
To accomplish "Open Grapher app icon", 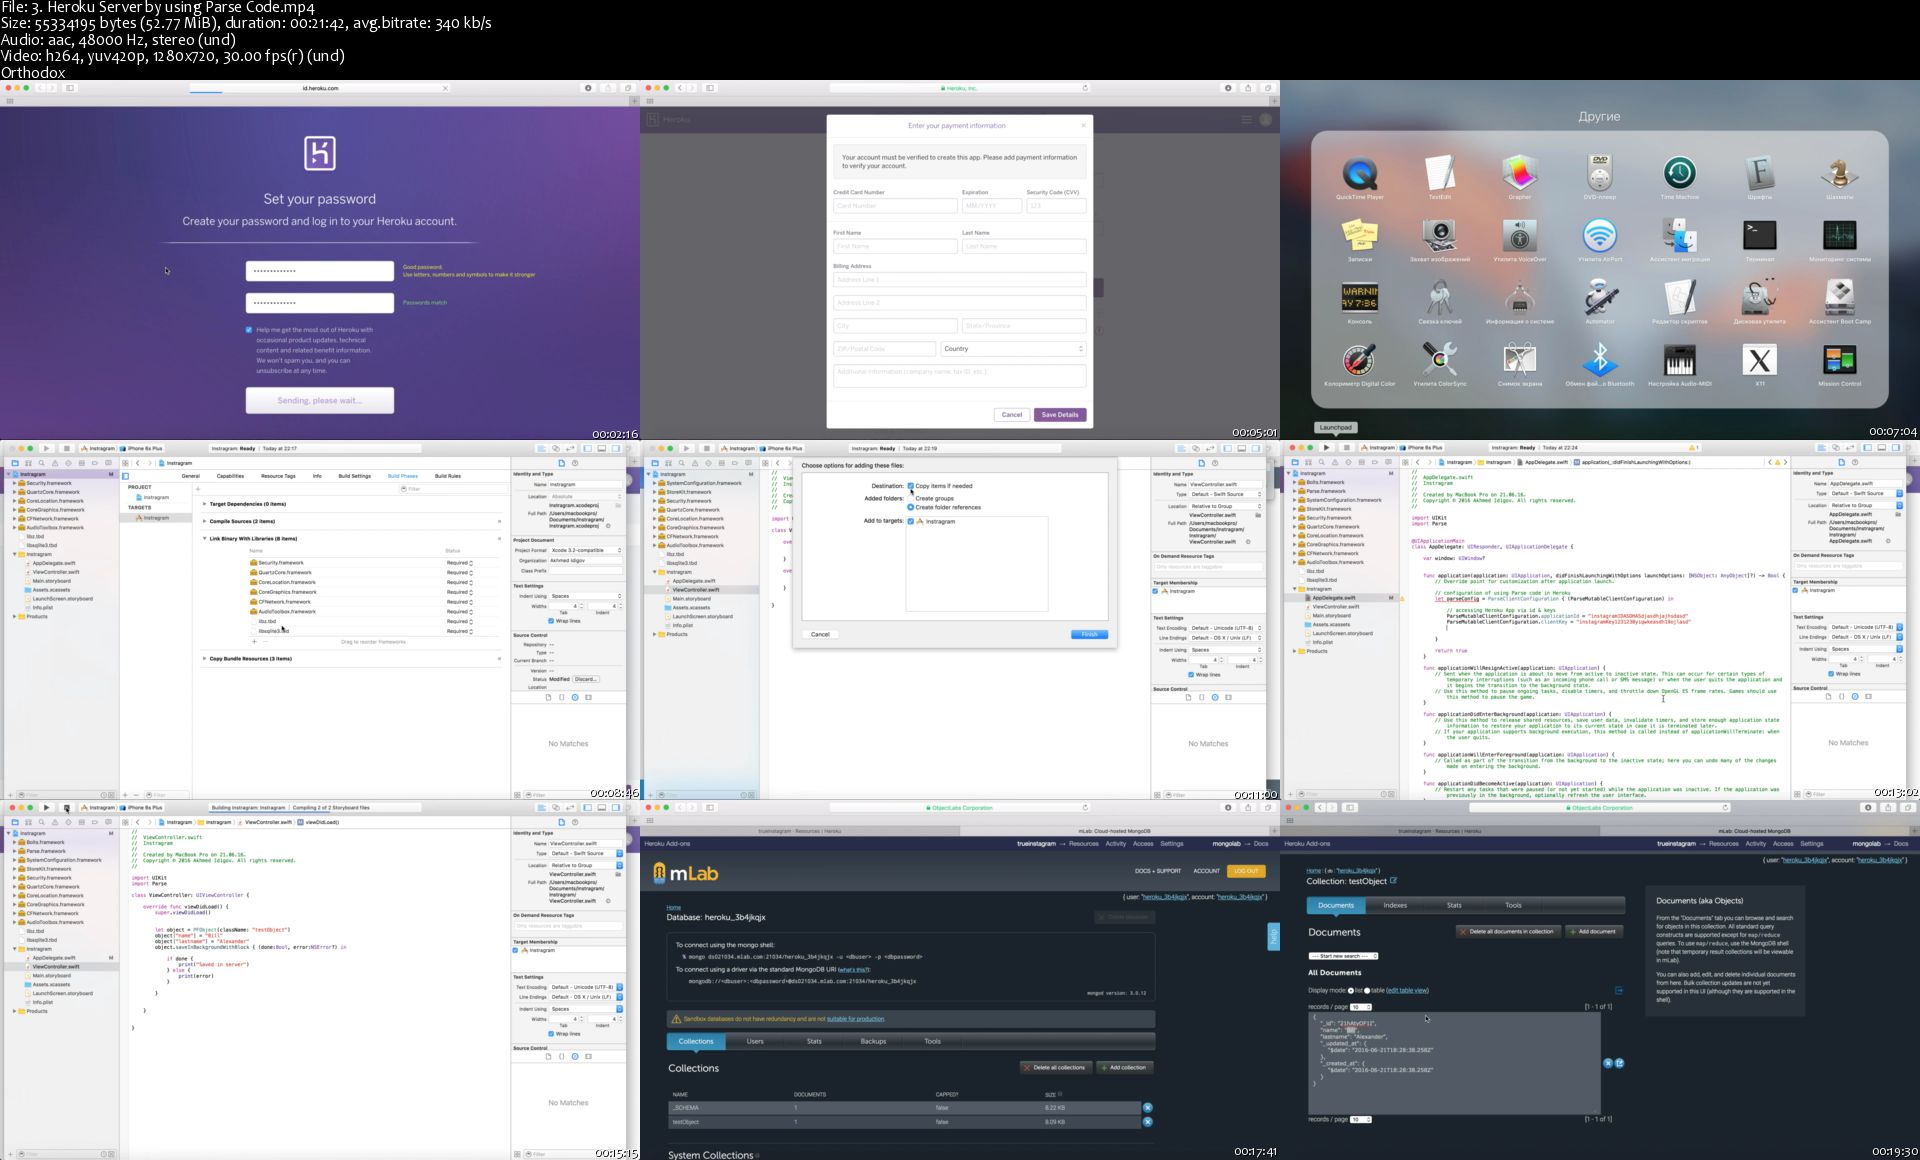I will pos(1519,174).
